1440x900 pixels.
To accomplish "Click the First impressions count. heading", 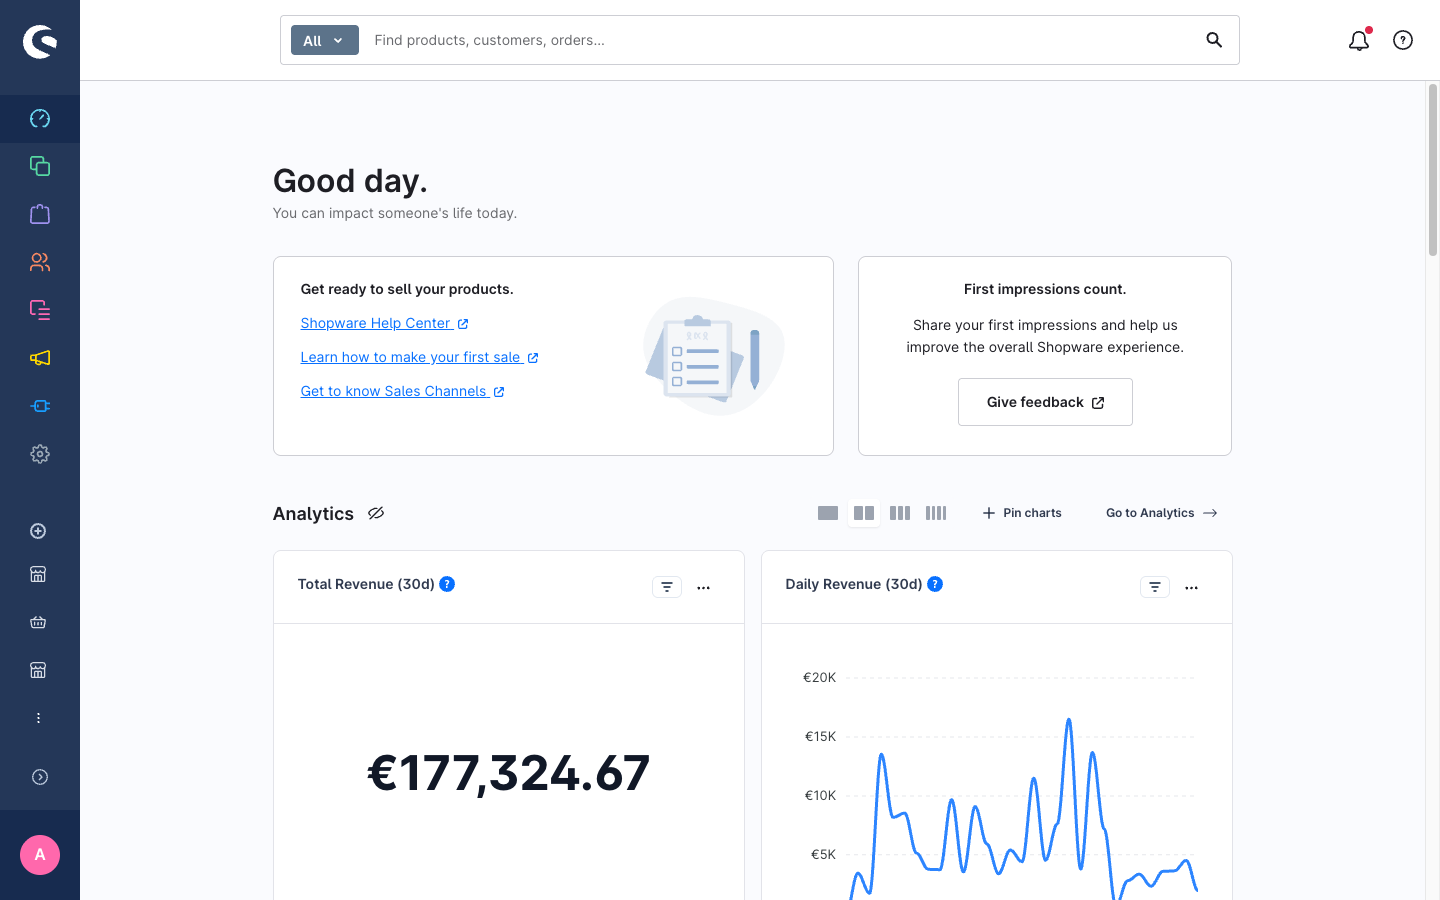I will tap(1045, 289).
